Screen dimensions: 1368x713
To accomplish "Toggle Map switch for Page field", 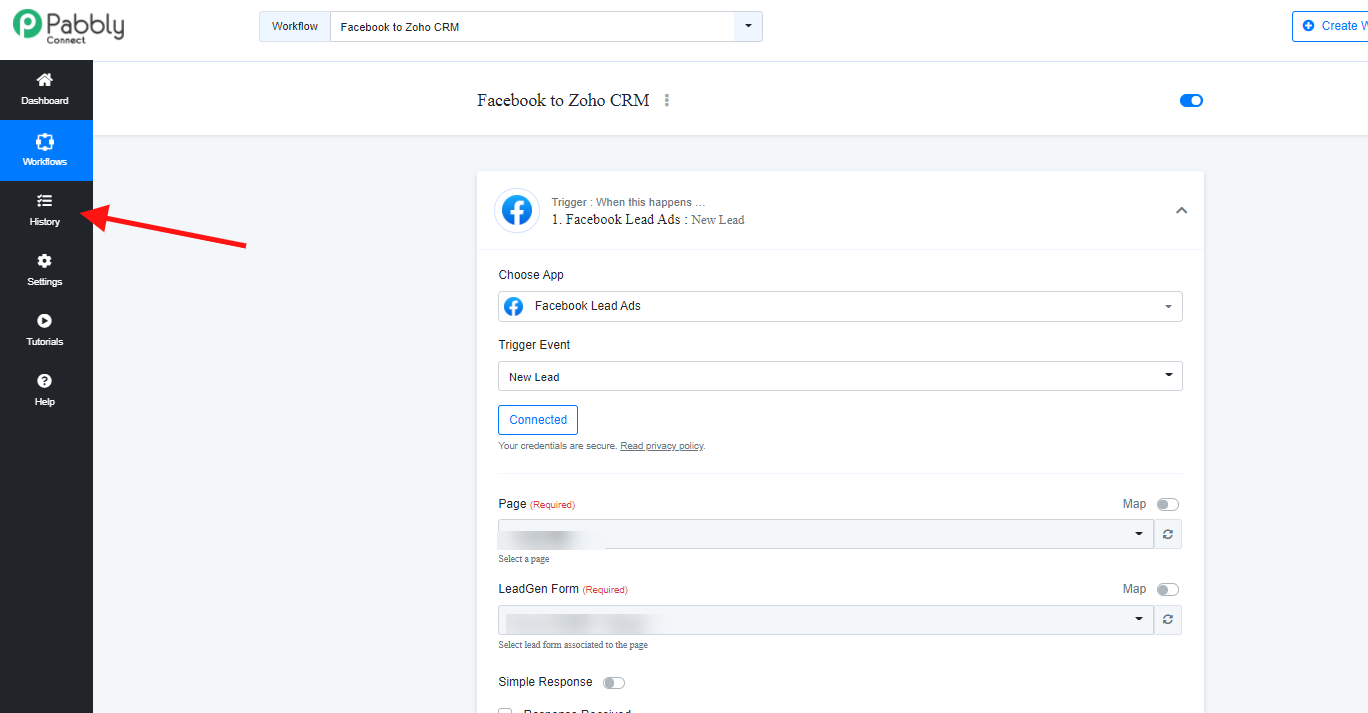I will pos(1168,505).
